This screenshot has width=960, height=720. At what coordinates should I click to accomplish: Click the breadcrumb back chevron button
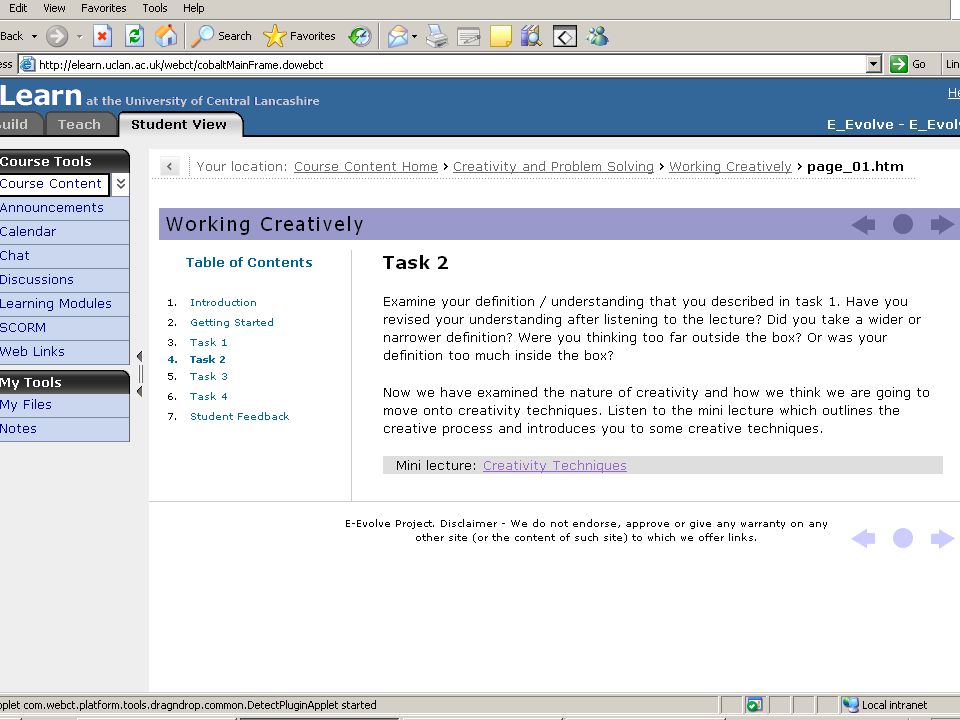coord(170,166)
